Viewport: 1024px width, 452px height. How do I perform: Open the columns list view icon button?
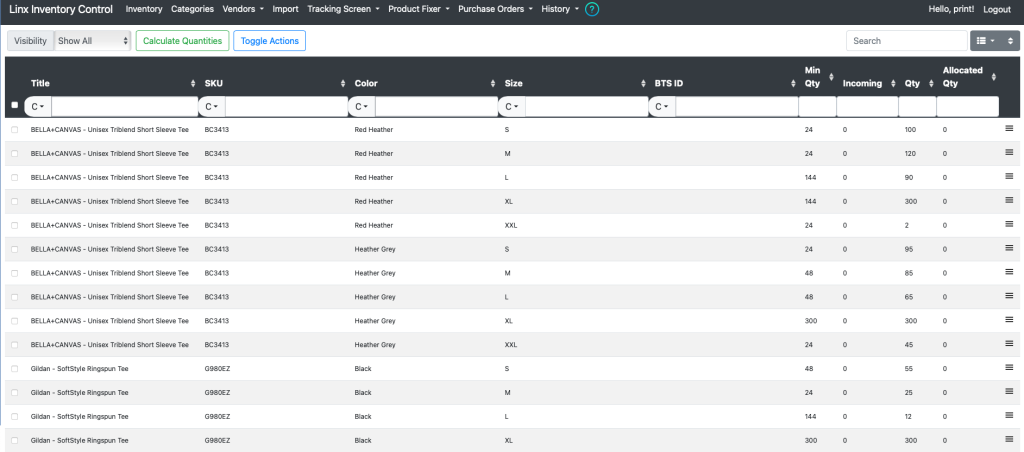[x=985, y=40]
